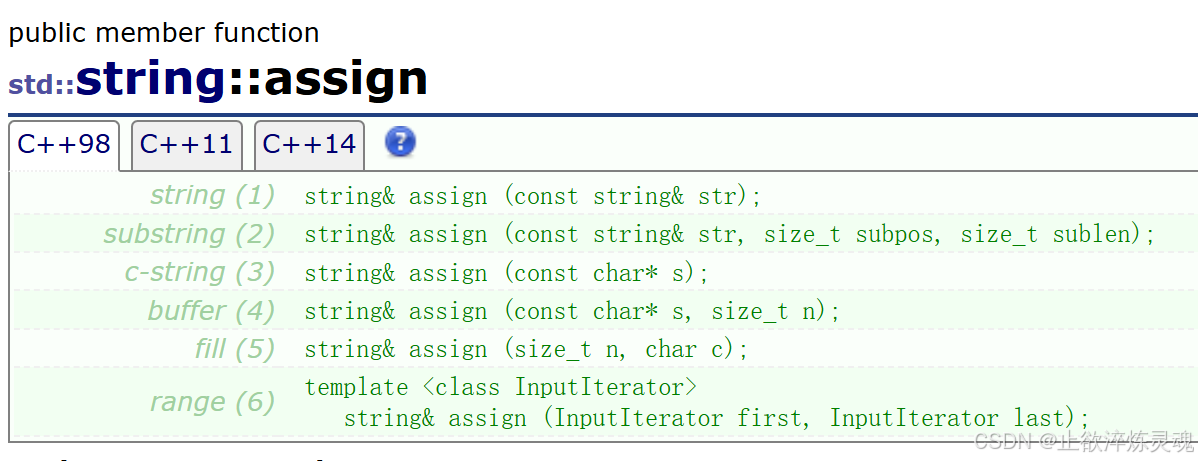Click the template <class InputIterator> line
The image size is (1198, 461).
click(x=500, y=387)
